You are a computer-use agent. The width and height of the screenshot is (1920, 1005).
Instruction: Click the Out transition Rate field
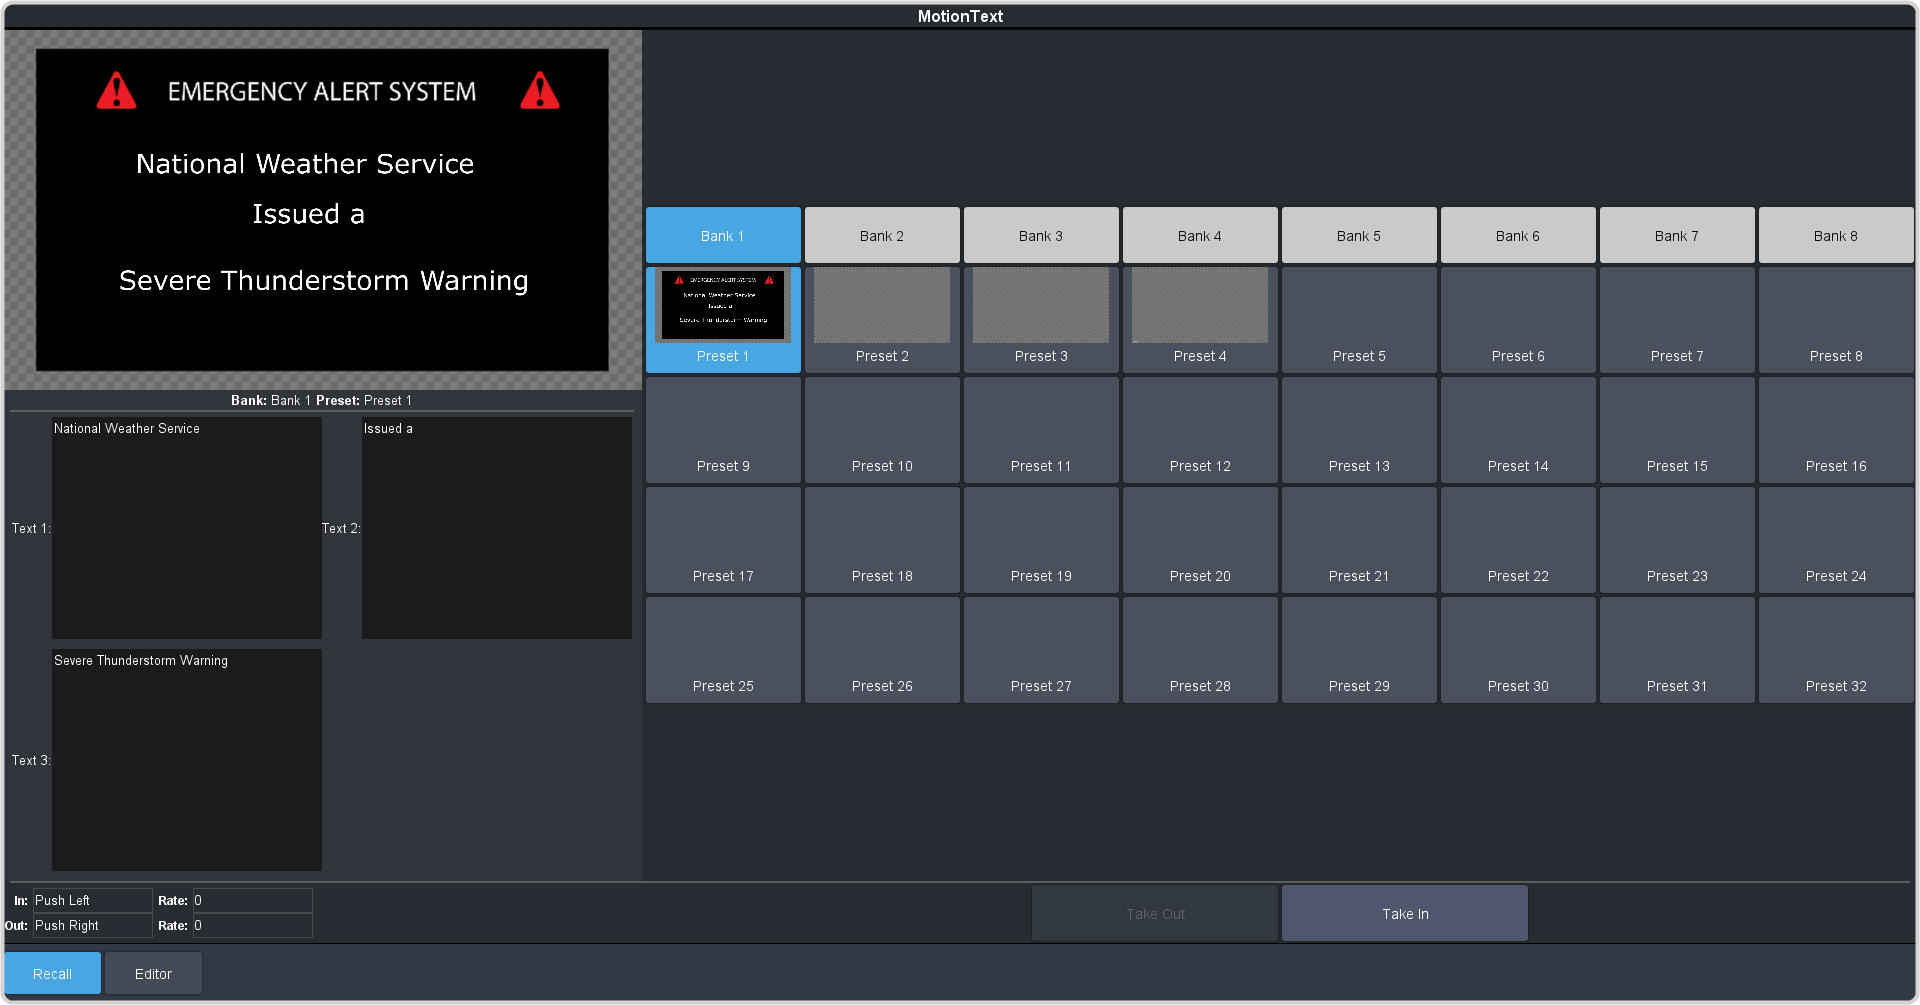pos(252,926)
